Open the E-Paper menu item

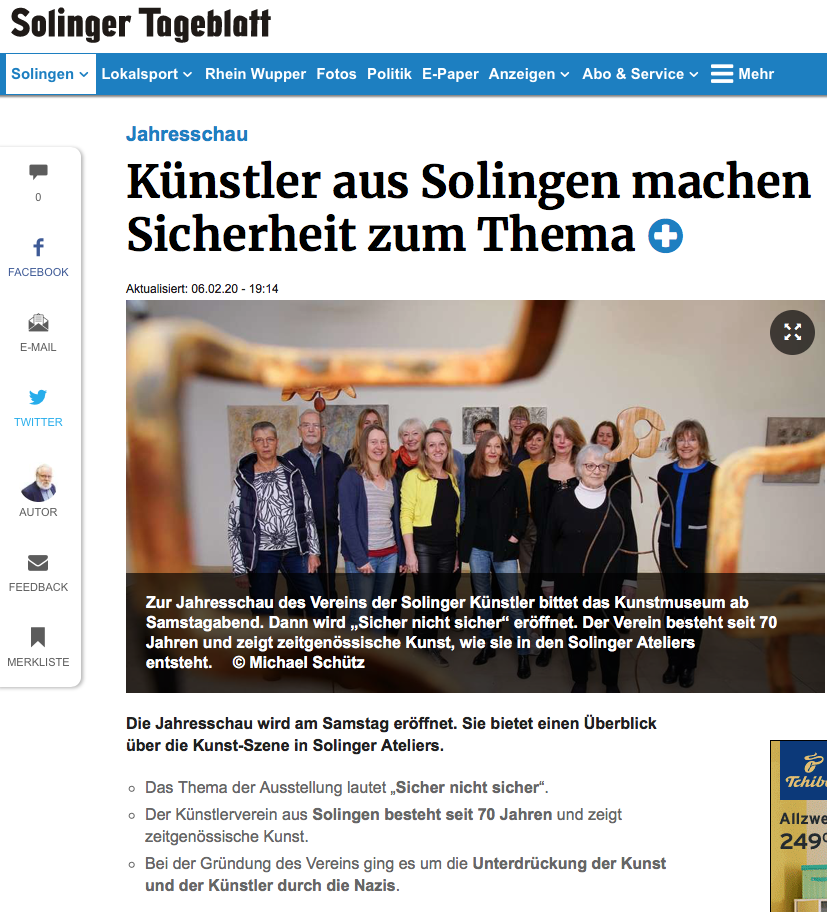[450, 74]
